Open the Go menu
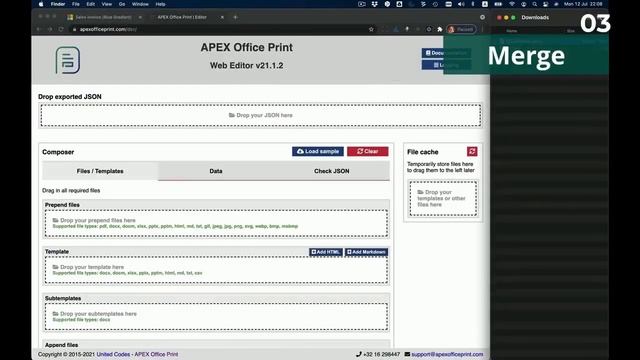 122,4
